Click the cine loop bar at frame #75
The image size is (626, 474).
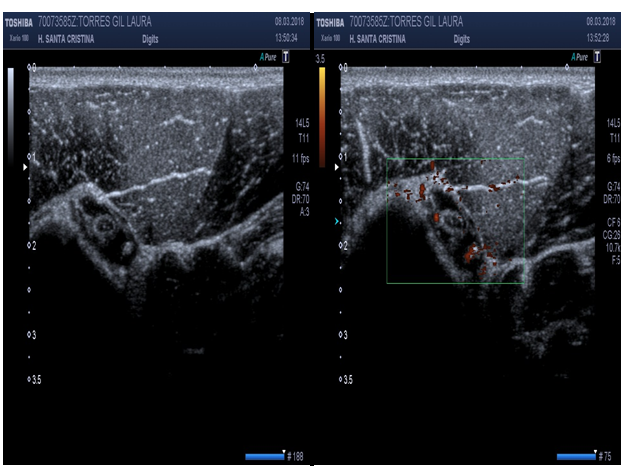pos(576,457)
